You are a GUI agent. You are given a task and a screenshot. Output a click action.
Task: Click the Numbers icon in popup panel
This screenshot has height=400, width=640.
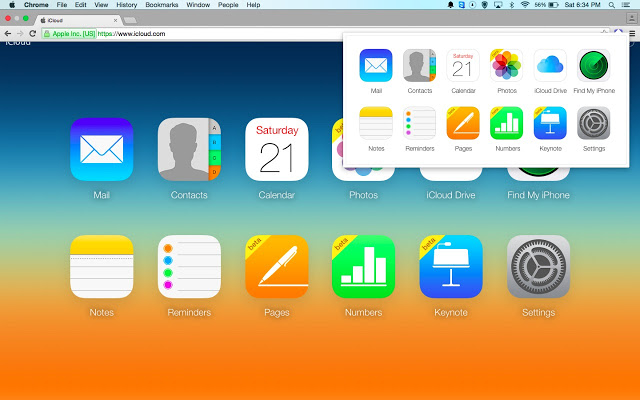[x=507, y=123]
